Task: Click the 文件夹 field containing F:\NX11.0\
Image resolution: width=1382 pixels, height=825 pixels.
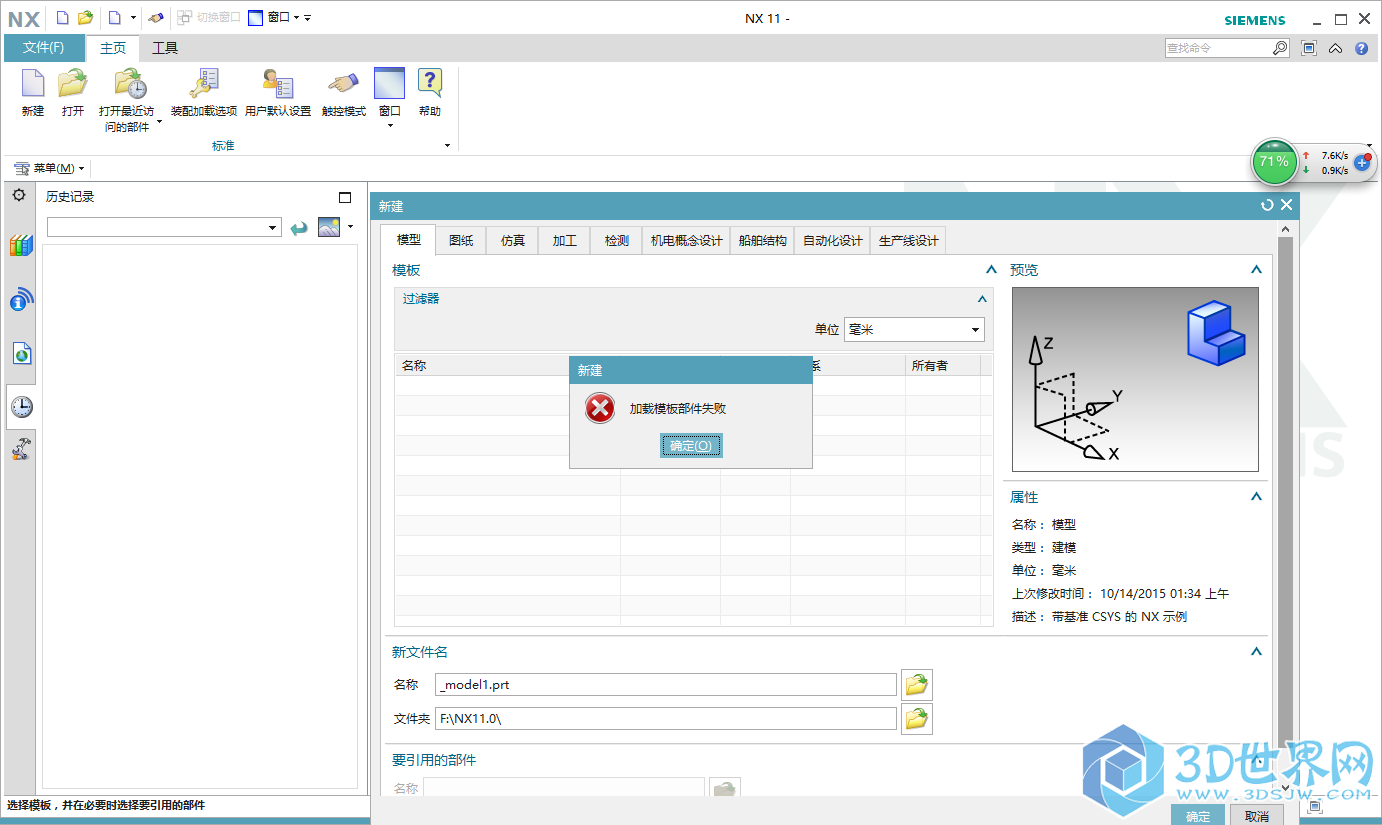Action: click(x=666, y=719)
